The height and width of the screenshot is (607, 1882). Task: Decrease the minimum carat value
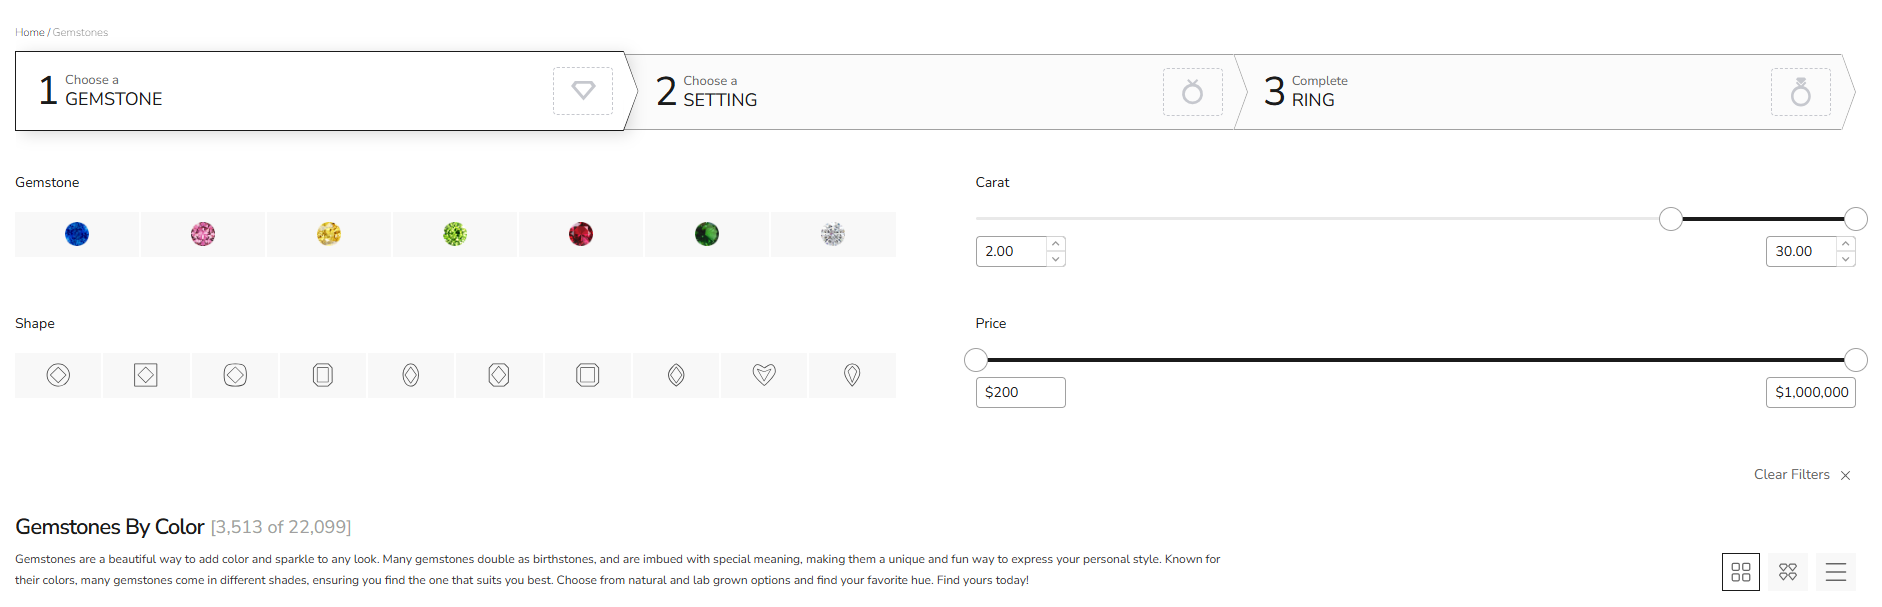1056,259
